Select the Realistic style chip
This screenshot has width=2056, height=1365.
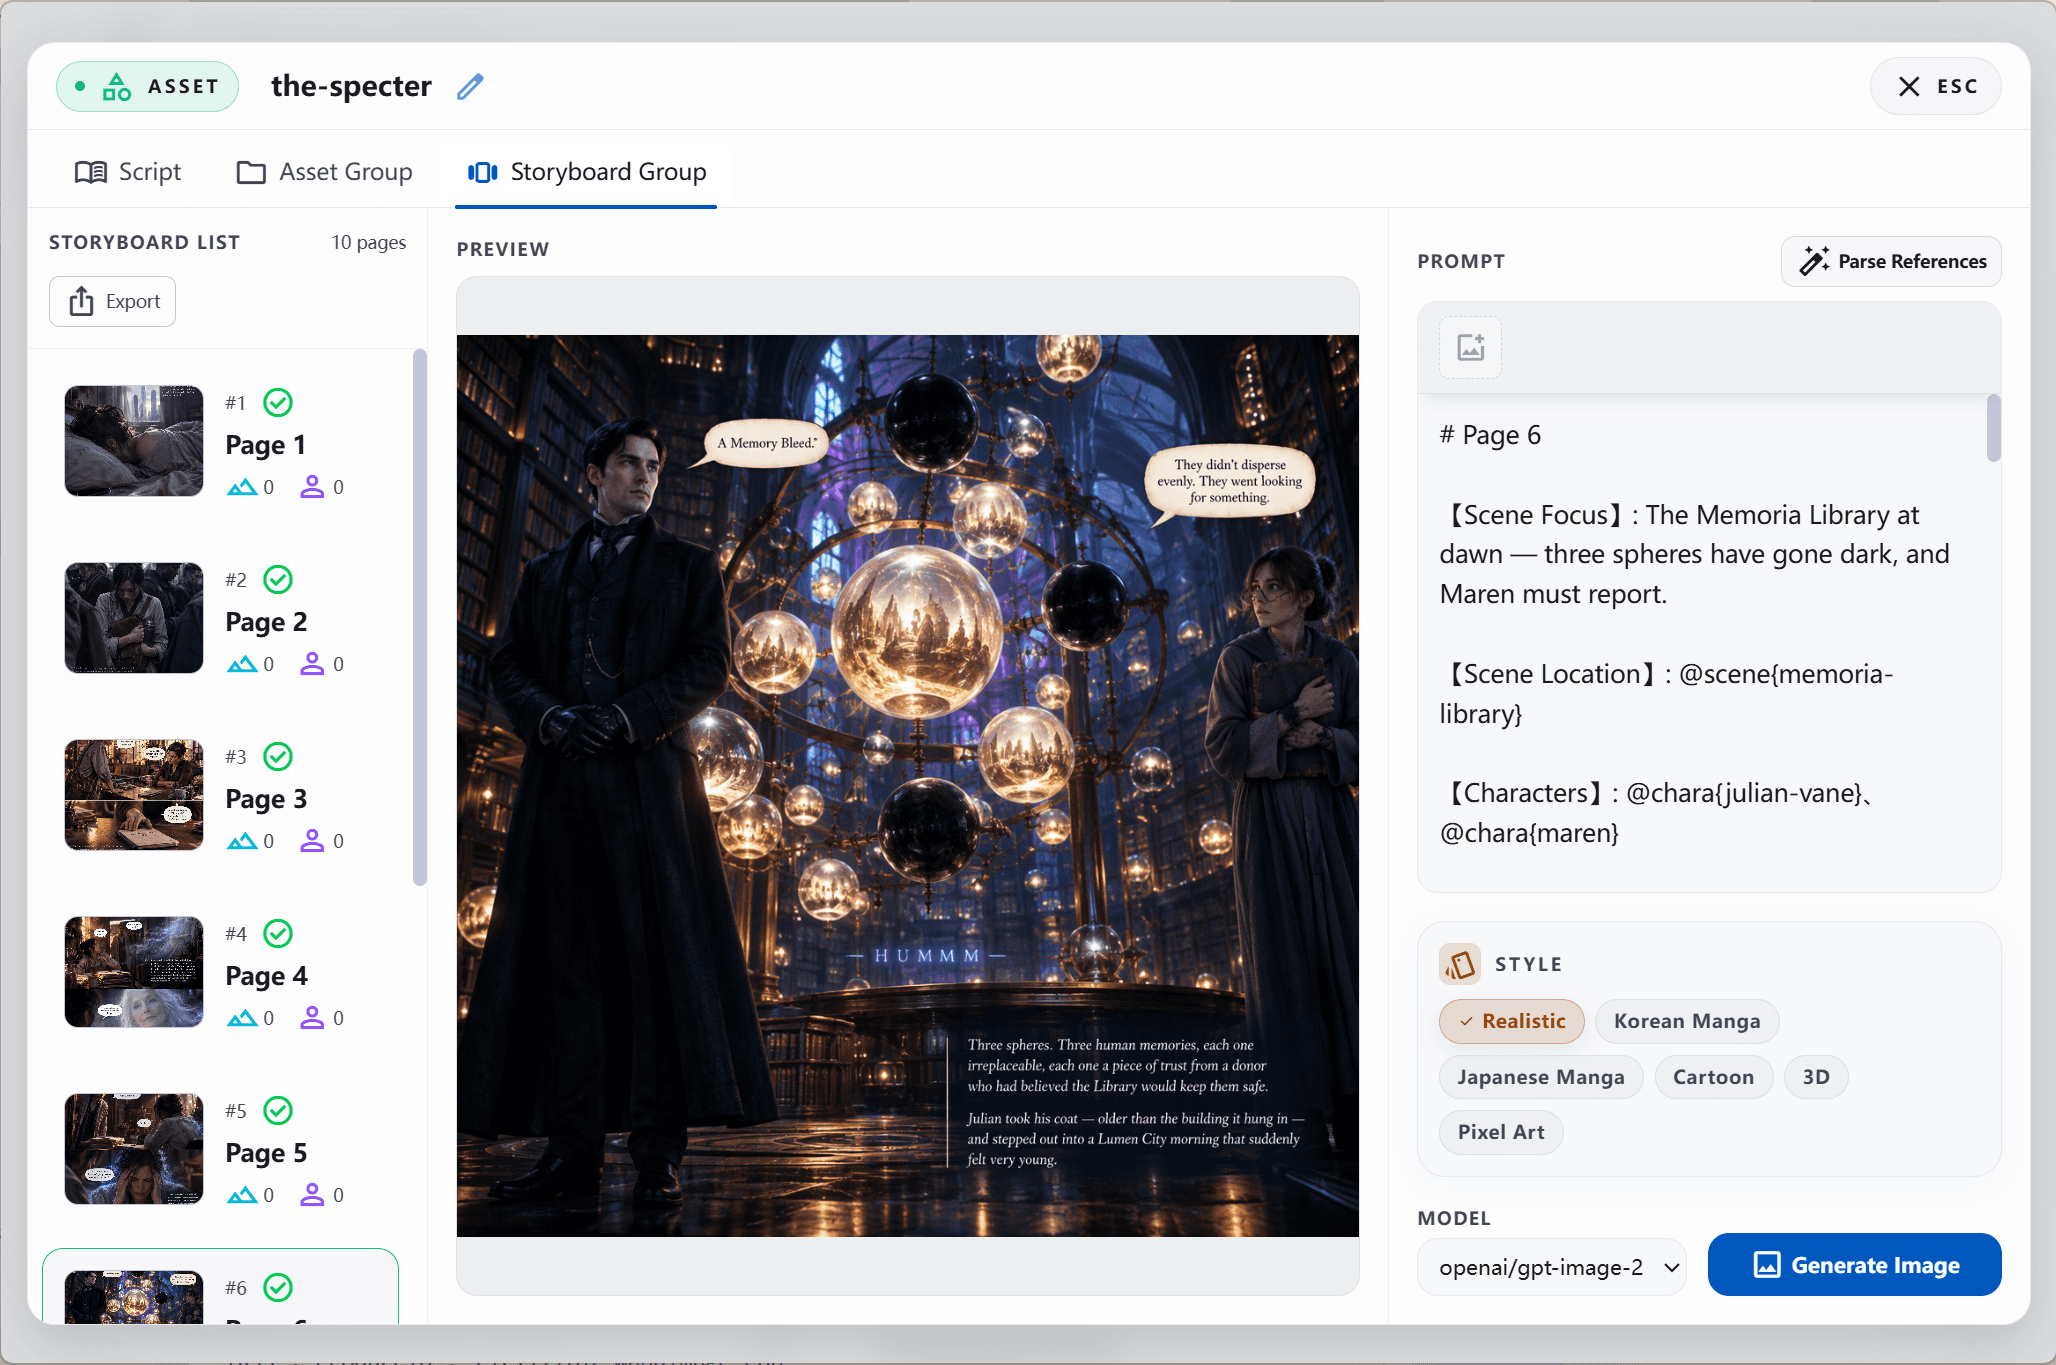point(1512,1021)
